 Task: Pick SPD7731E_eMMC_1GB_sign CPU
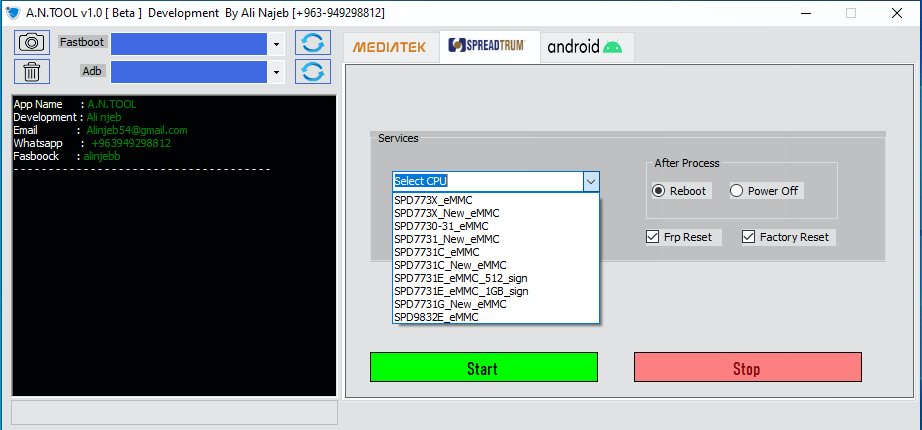[496, 291]
